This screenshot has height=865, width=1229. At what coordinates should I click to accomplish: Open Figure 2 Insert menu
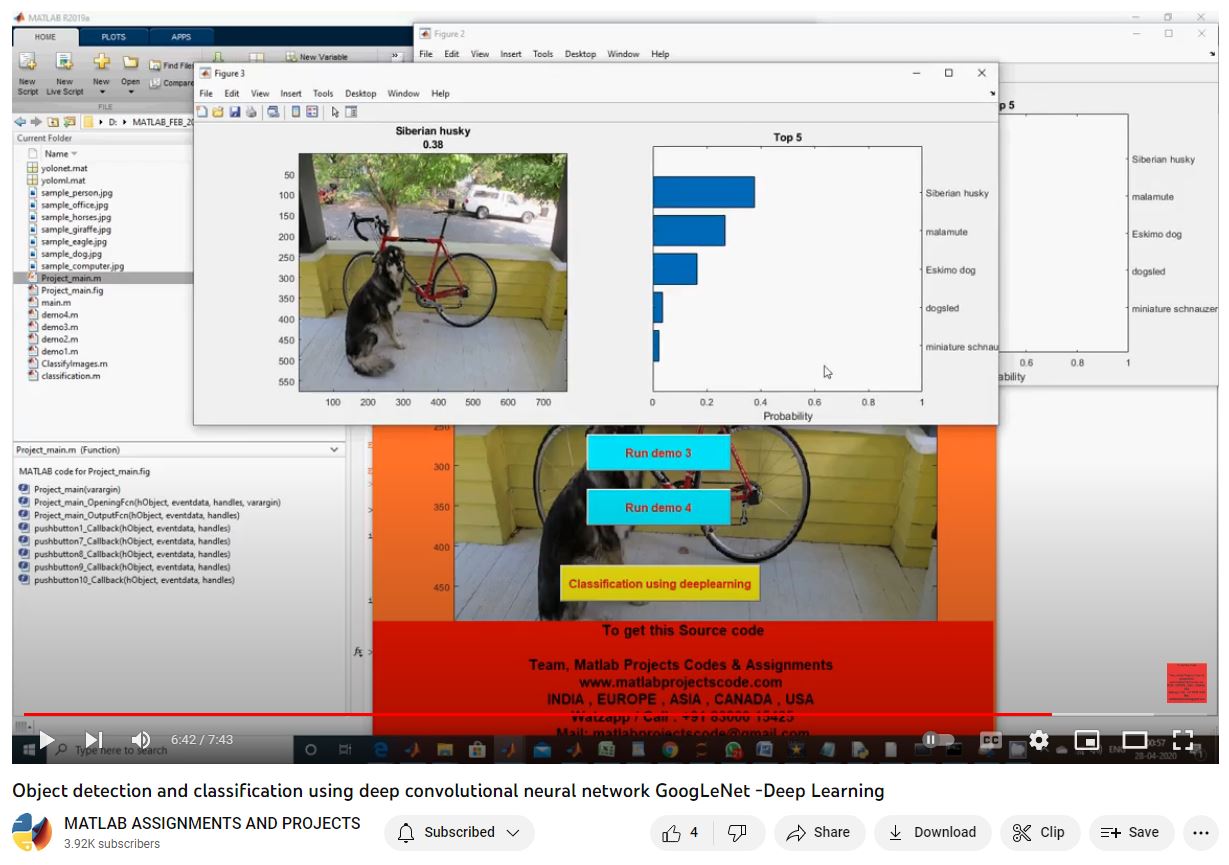click(510, 54)
